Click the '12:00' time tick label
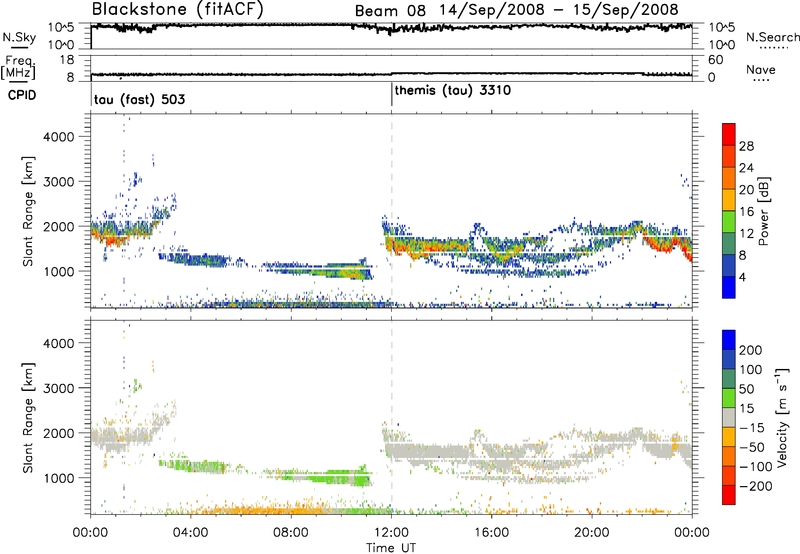The image size is (800, 554). tap(391, 533)
